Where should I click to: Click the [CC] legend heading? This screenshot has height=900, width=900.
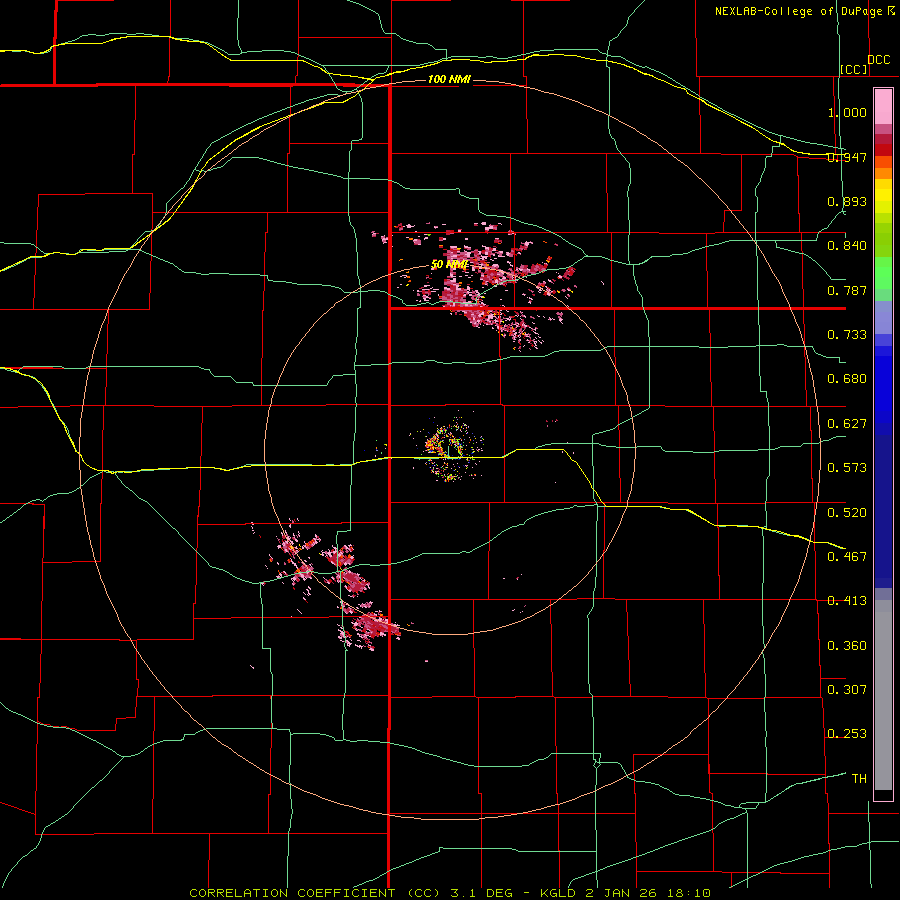pos(854,70)
